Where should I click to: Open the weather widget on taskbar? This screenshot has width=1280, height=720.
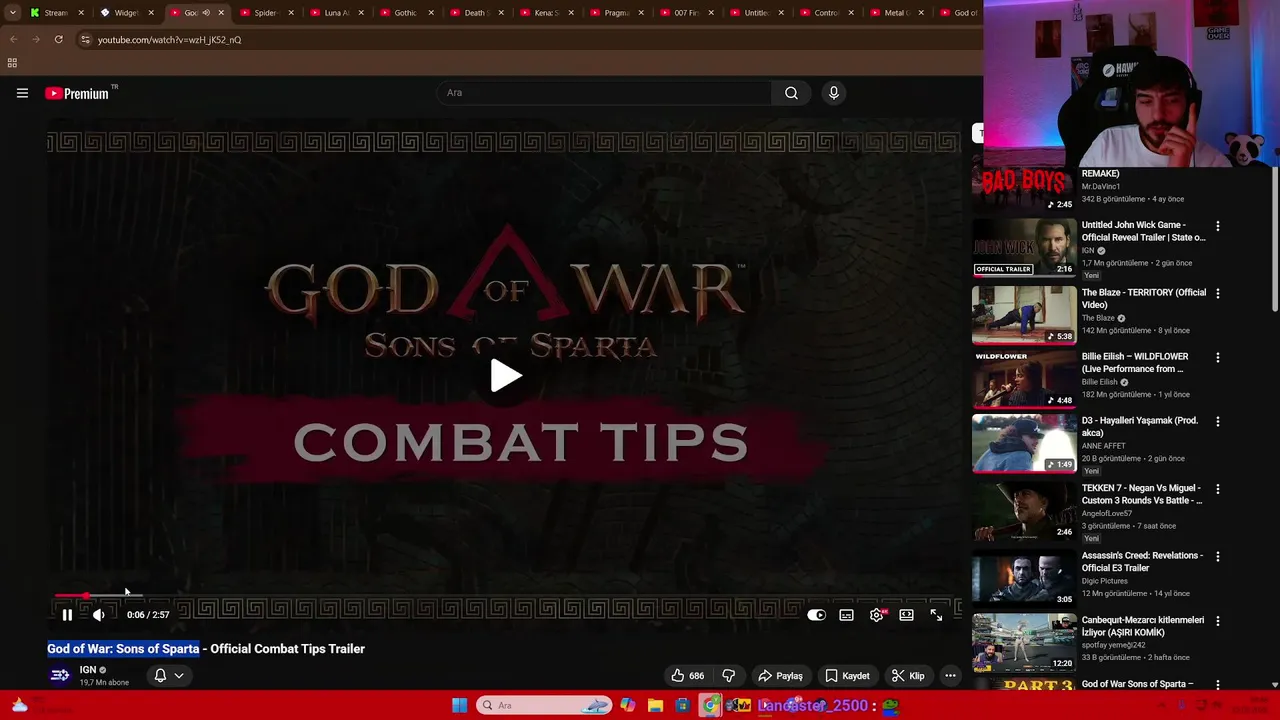tap(20, 705)
